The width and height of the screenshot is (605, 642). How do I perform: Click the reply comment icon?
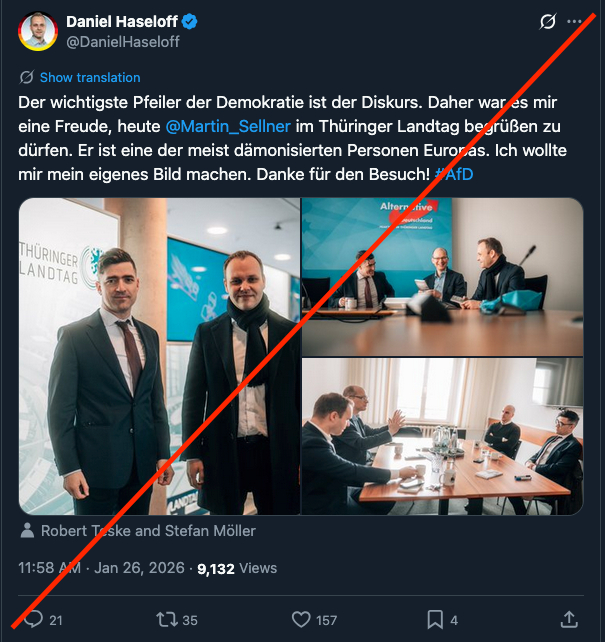tap(34, 620)
